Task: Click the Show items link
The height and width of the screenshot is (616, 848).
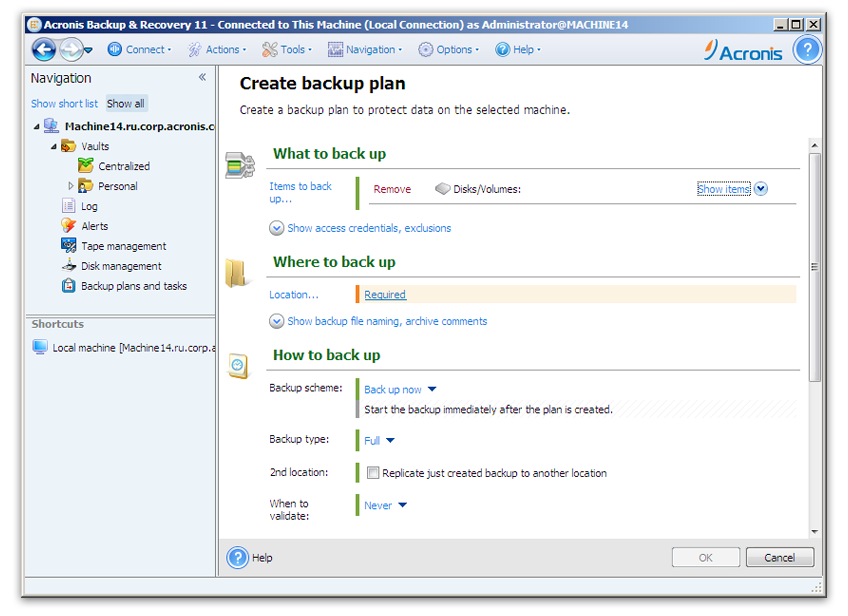Action: tap(724, 189)
